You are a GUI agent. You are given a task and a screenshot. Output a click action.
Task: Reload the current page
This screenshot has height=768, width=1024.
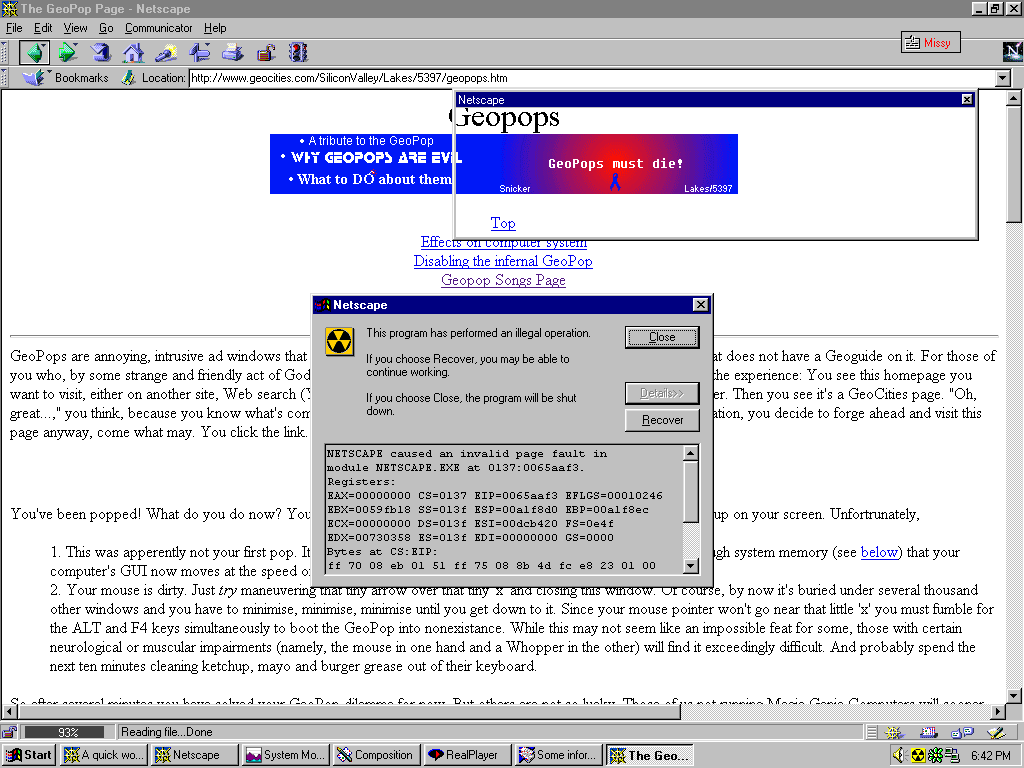point(101,52)
